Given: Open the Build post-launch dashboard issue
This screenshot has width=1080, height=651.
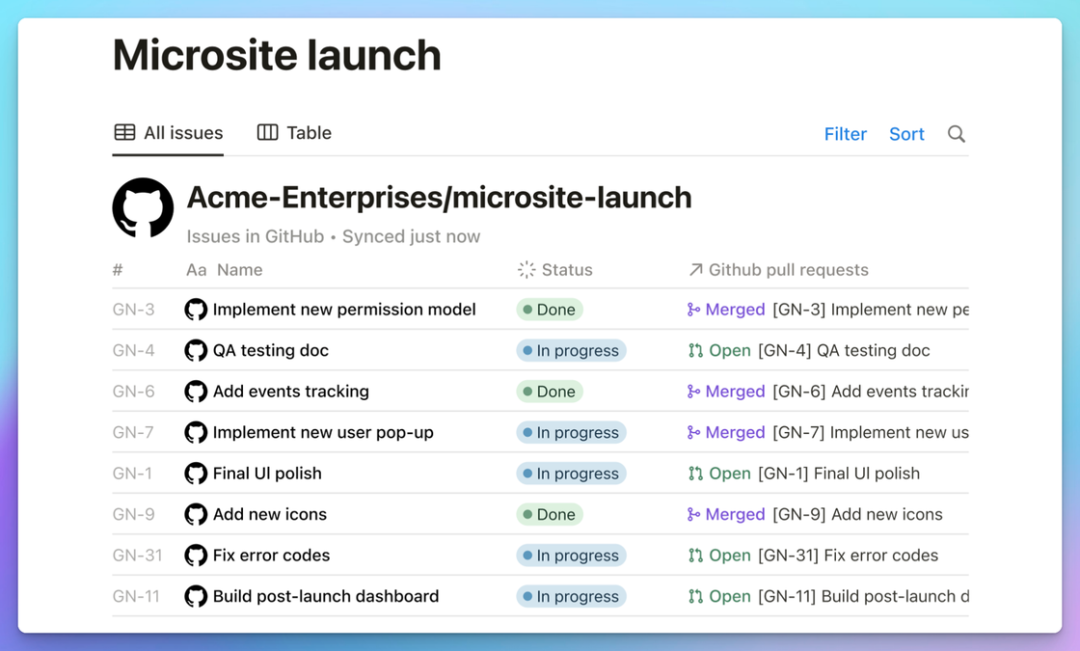Looking at the screenshot, I should [x=325, y=597].
